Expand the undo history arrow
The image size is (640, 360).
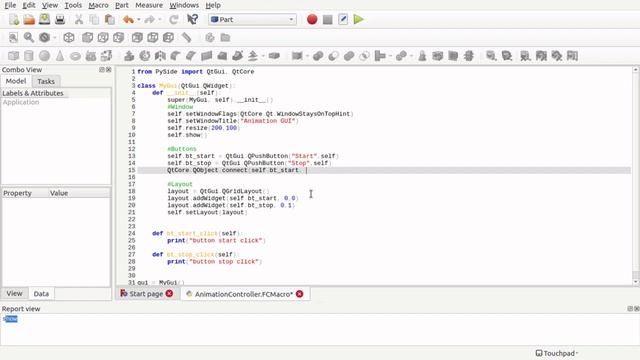point(139,20)
